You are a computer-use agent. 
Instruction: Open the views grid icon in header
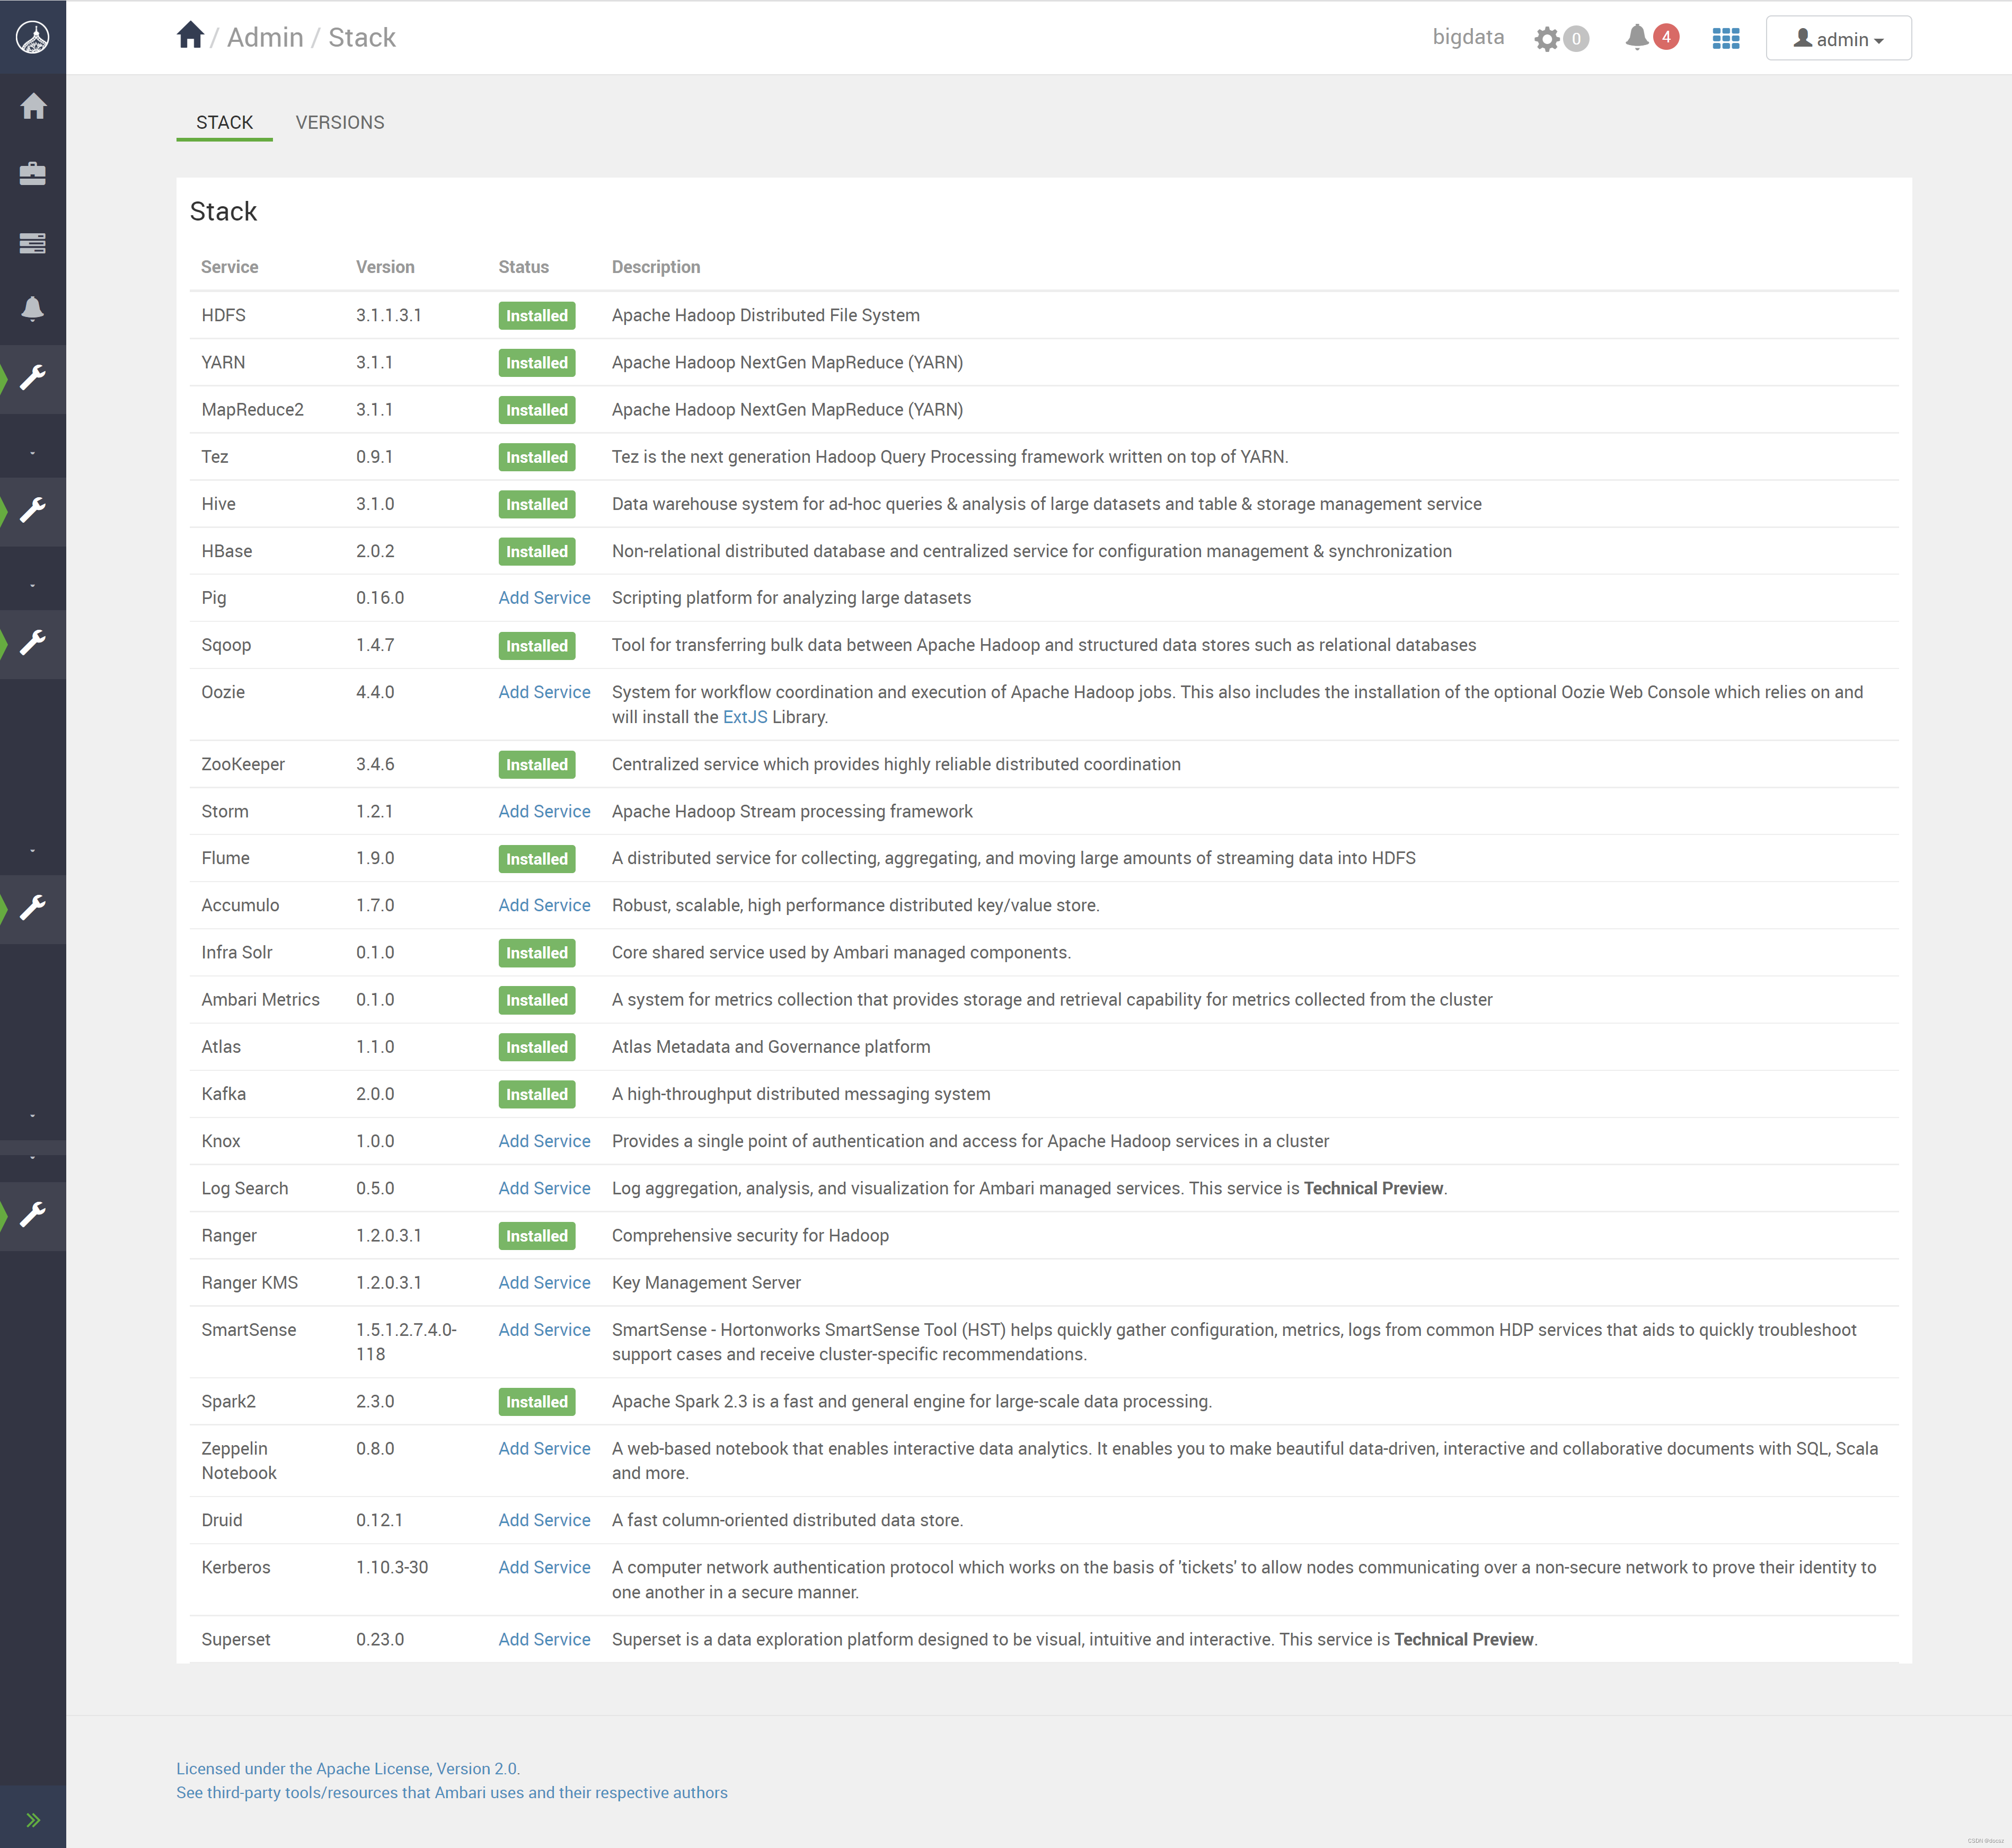point(1725,39)
